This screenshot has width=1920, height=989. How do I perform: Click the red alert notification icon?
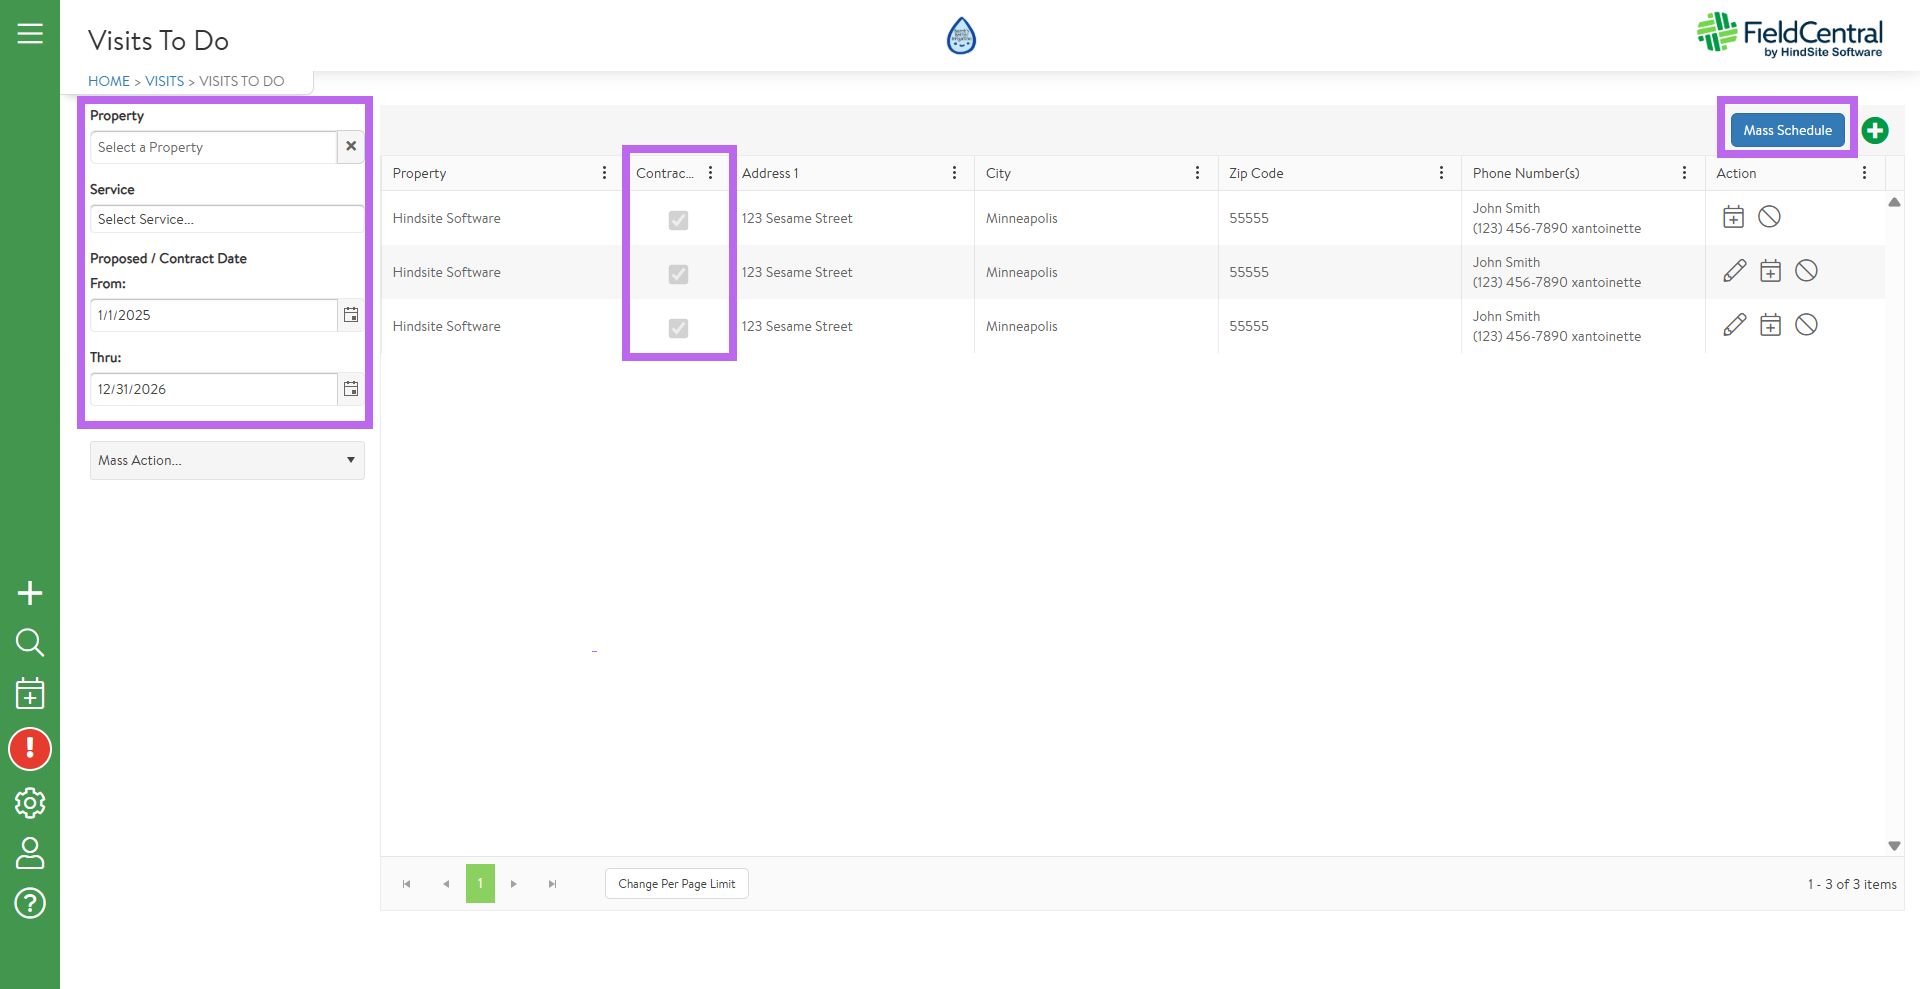(x=30, y=749)
